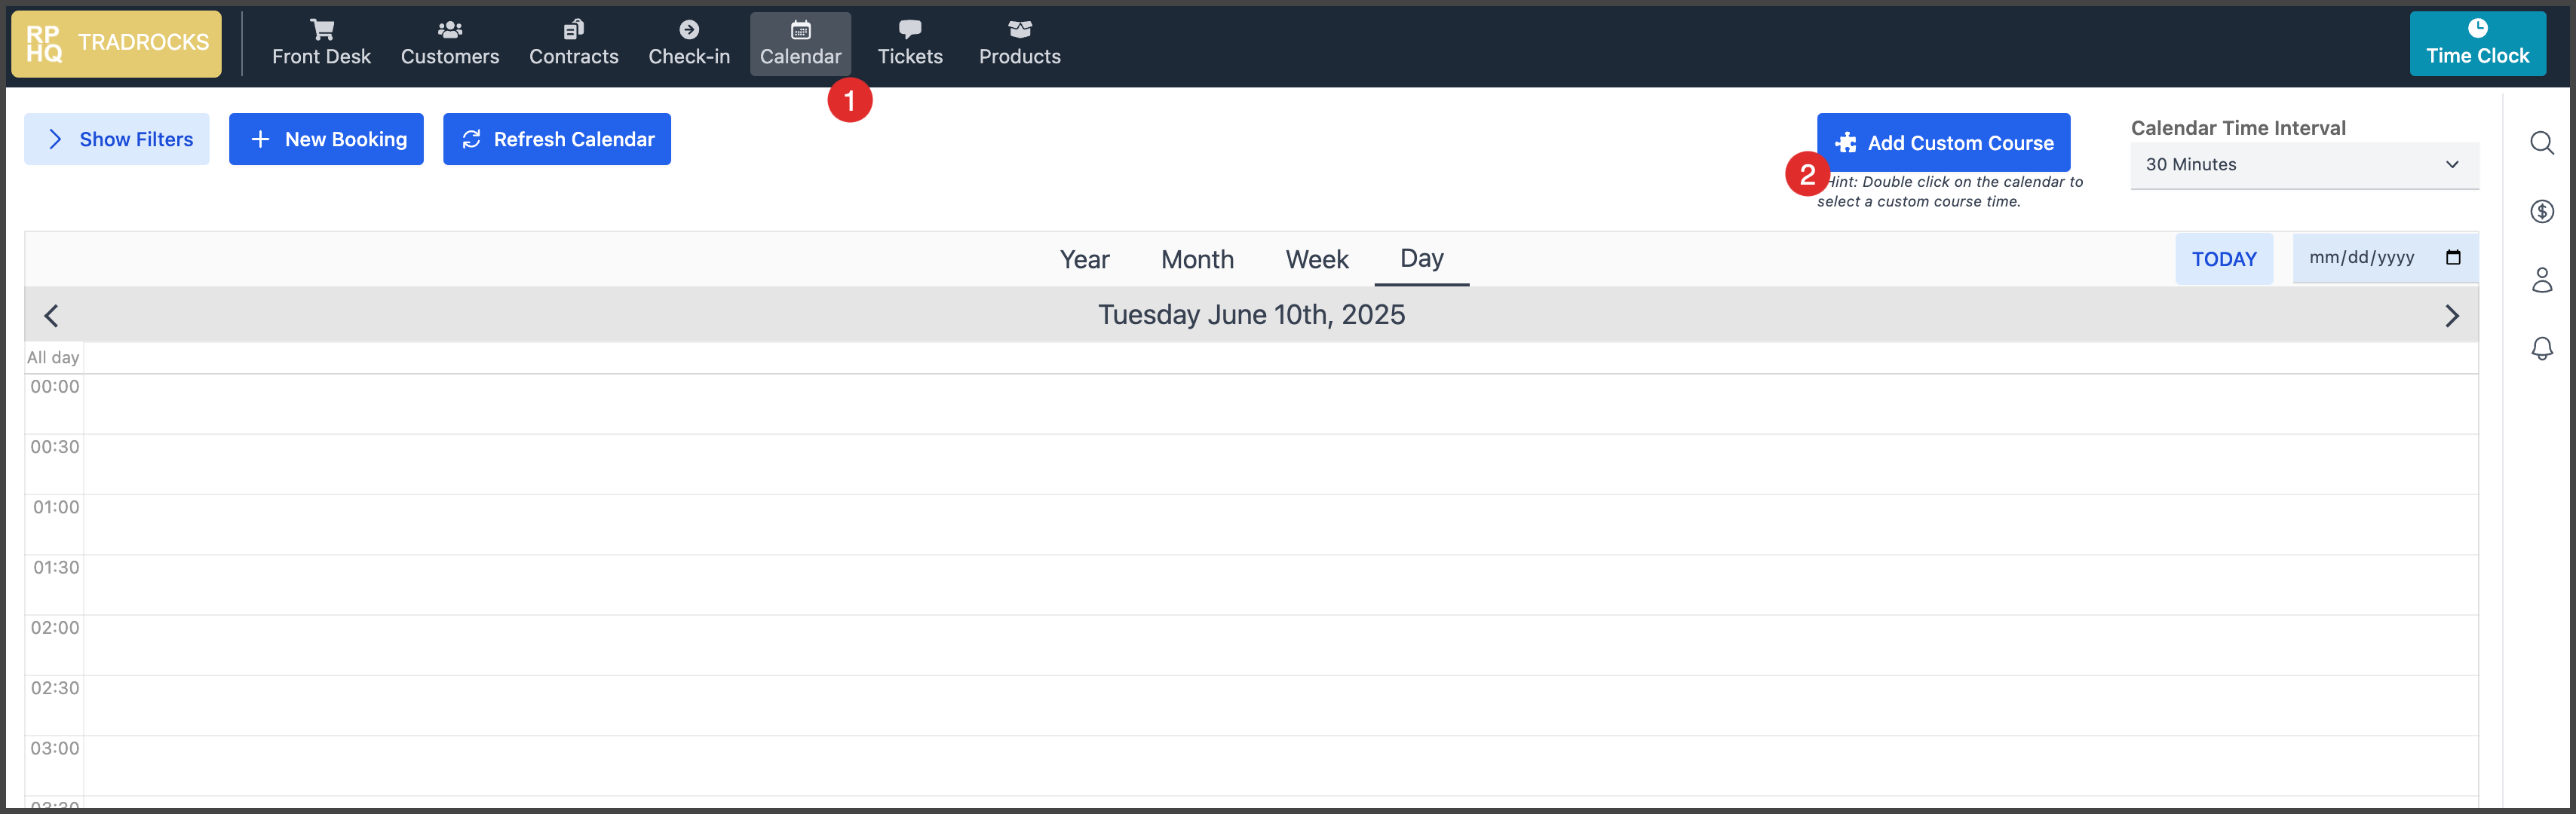Go to Contracts in navigation bar
The width and height of the screenshot is (2576, 814).
(573, 44)
